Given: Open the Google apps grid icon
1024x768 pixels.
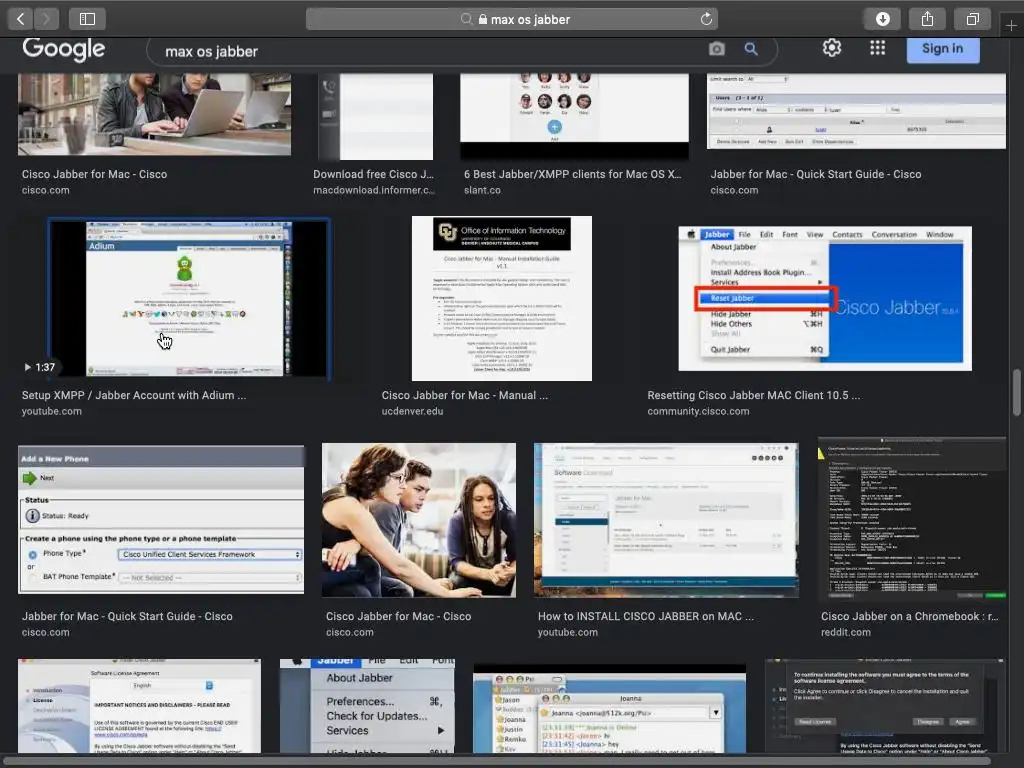Looking at the screenshot, I should [x=878, y=48].
